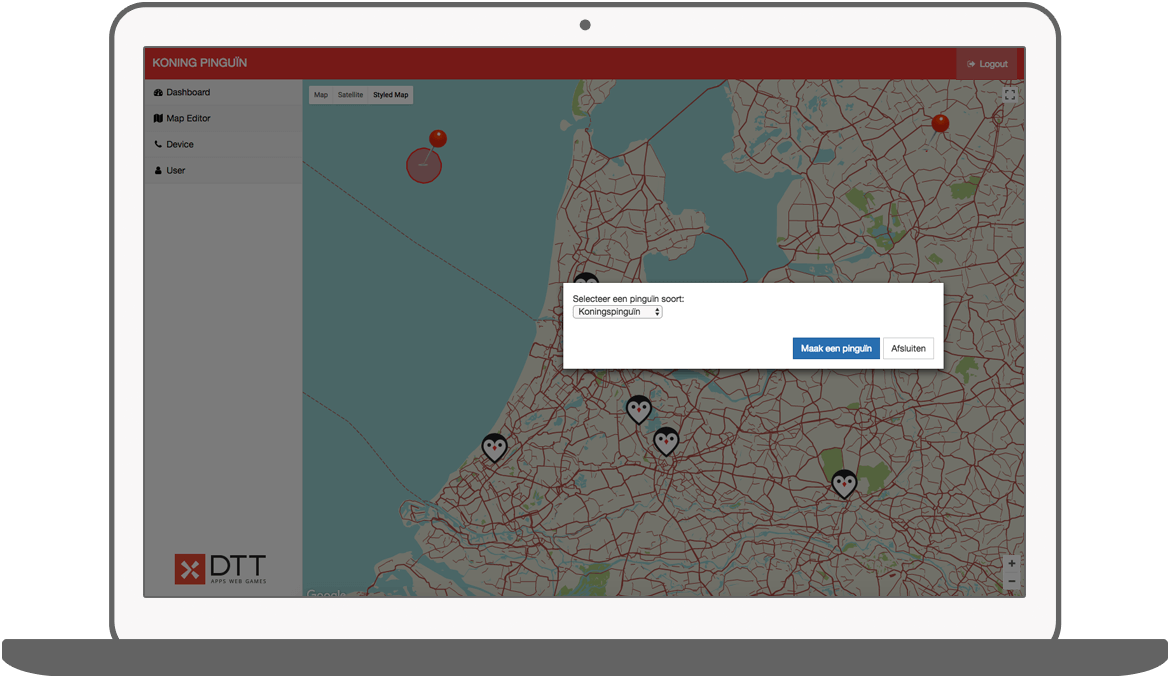Click the DTT logo in the sidebar
Image resolution: width=1170 pixels, height=678 pixels.
coord(220,569)
